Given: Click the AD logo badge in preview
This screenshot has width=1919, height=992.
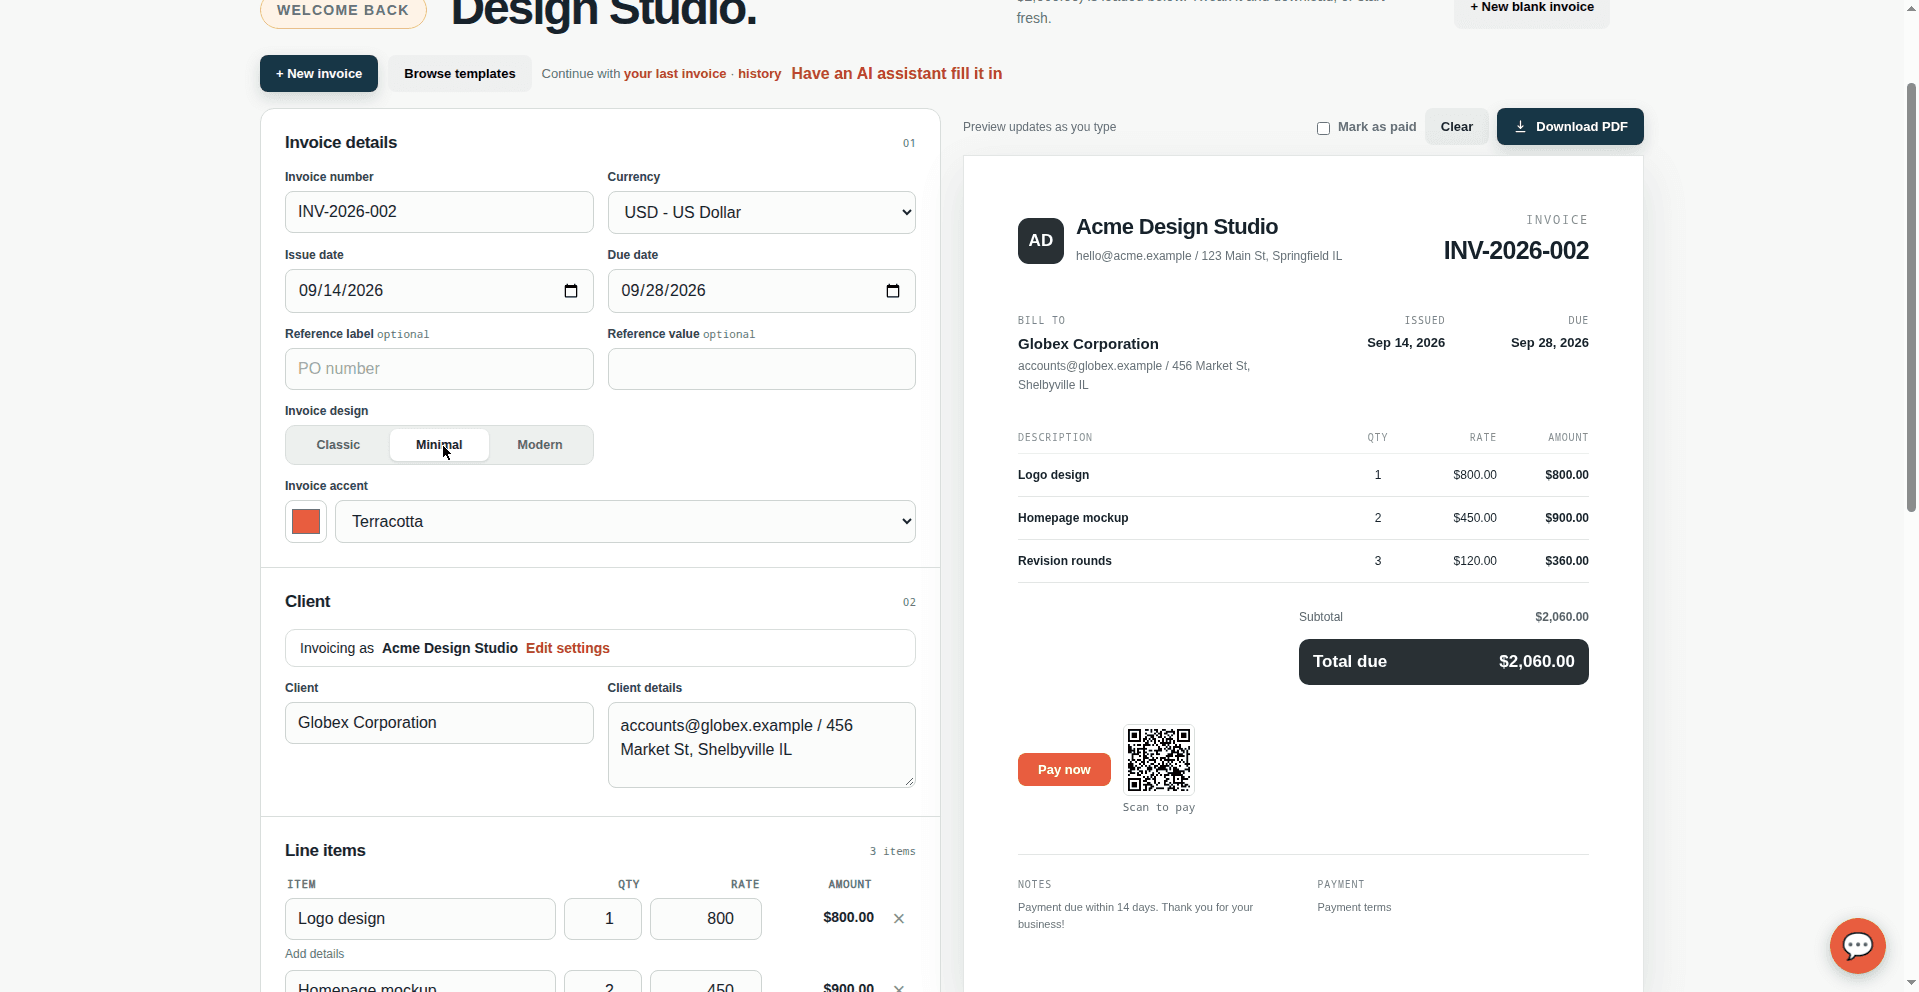Looking at the screenshot, I should click(x=1040, y=241).
